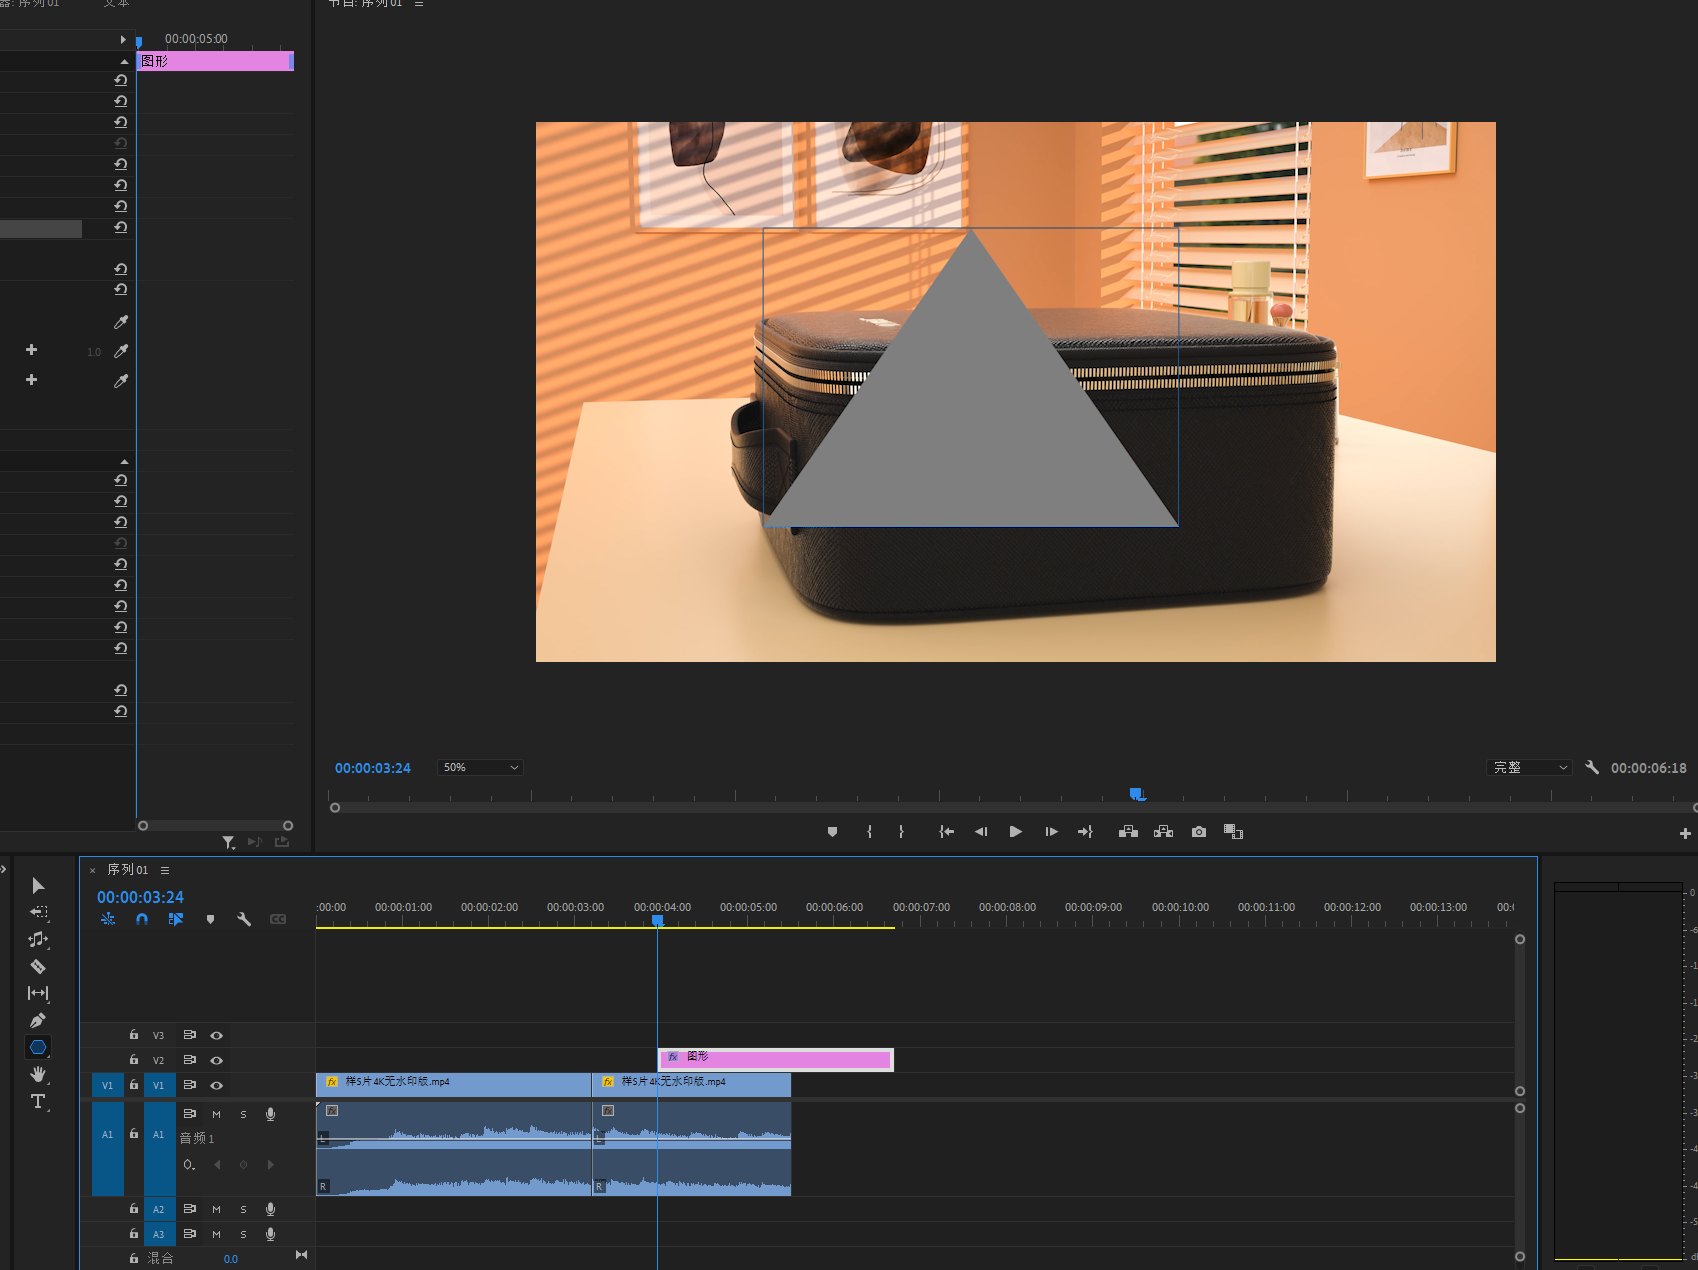
Task: Click the button editor plus icon
Action: coord(1685,833)
